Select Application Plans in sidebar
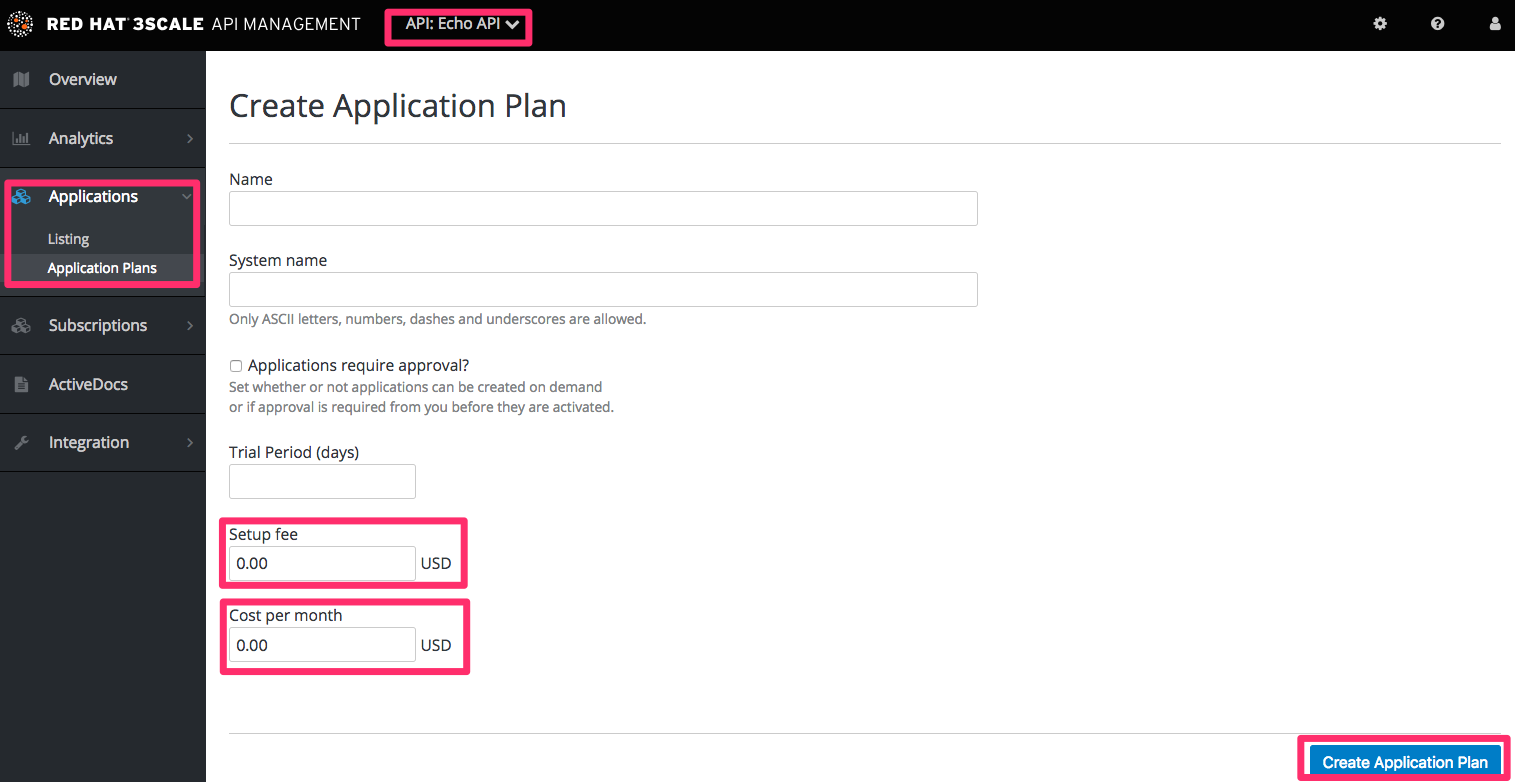1515x782 pixels. pyautogui.click(x=102, y=268)
